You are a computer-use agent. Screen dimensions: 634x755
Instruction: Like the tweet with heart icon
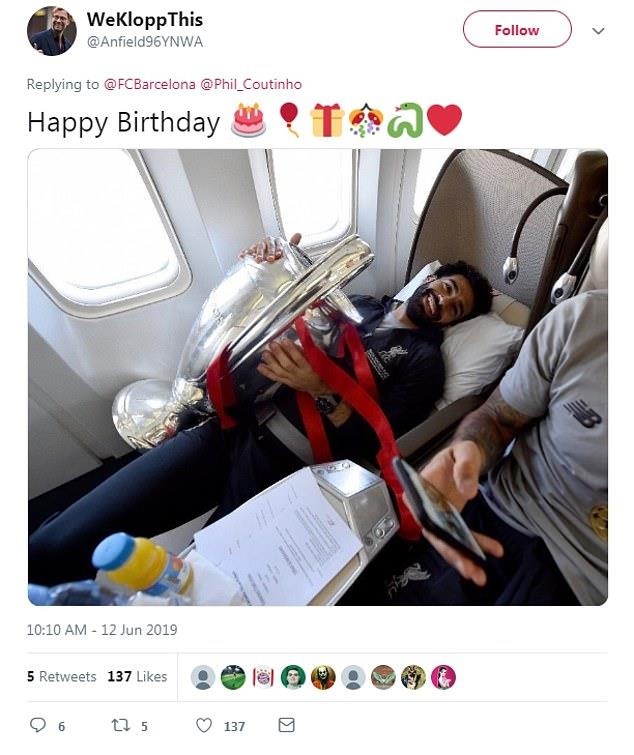pyautogui.click(x=204, y=725)
